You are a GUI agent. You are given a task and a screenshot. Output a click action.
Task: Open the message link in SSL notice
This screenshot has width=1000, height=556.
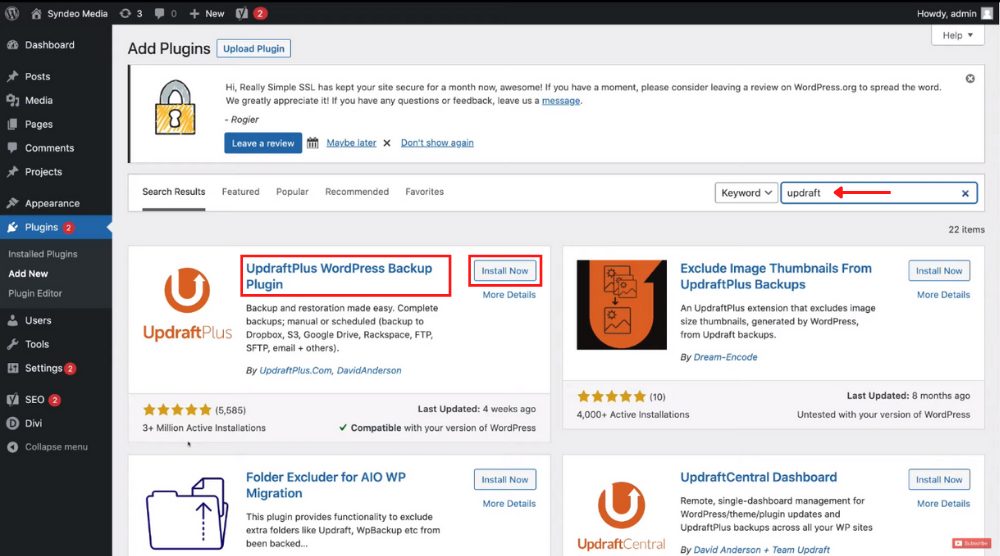click(561, 101)
